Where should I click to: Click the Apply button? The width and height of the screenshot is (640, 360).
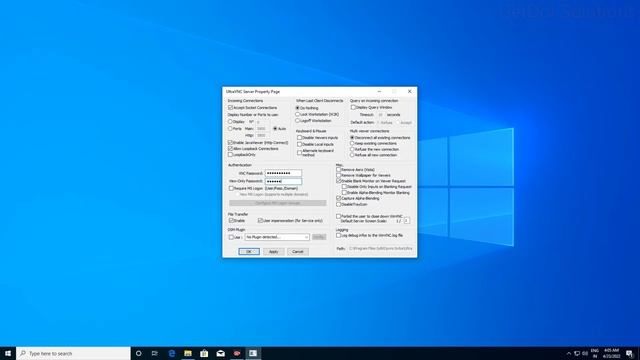273,251
